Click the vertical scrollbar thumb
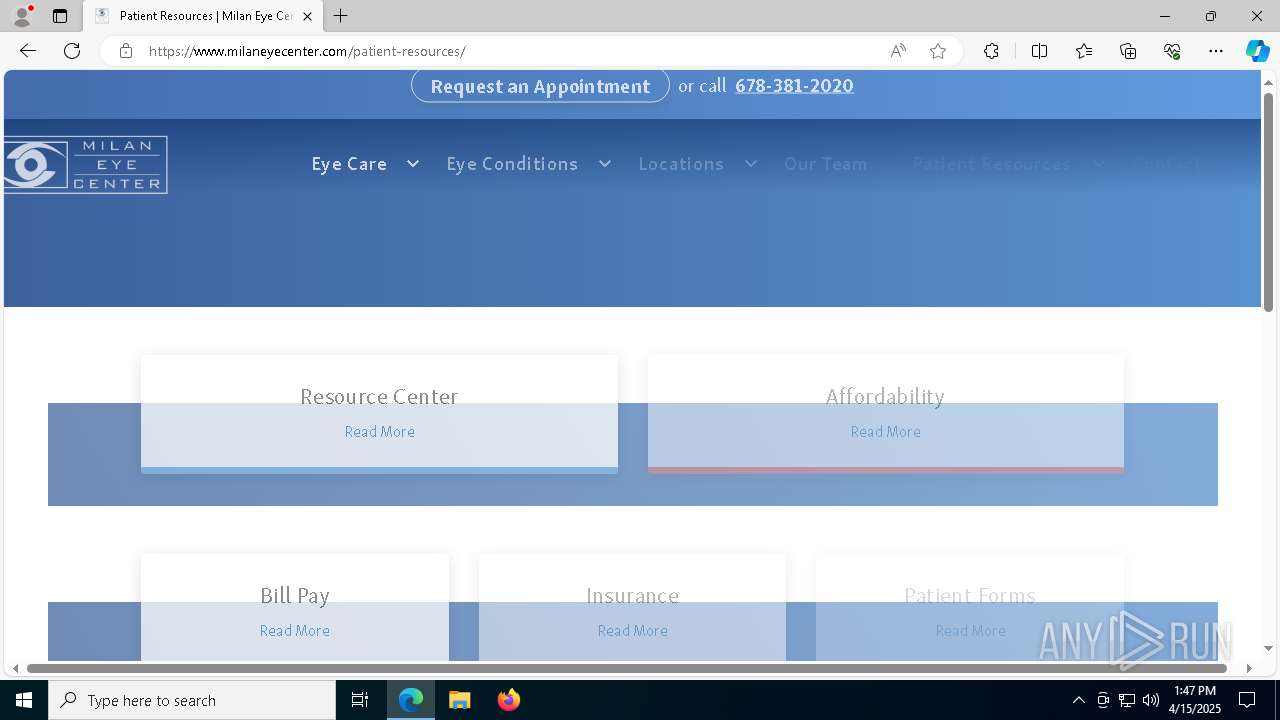This screenshot has width=1280, height=720. [1268, 203]
